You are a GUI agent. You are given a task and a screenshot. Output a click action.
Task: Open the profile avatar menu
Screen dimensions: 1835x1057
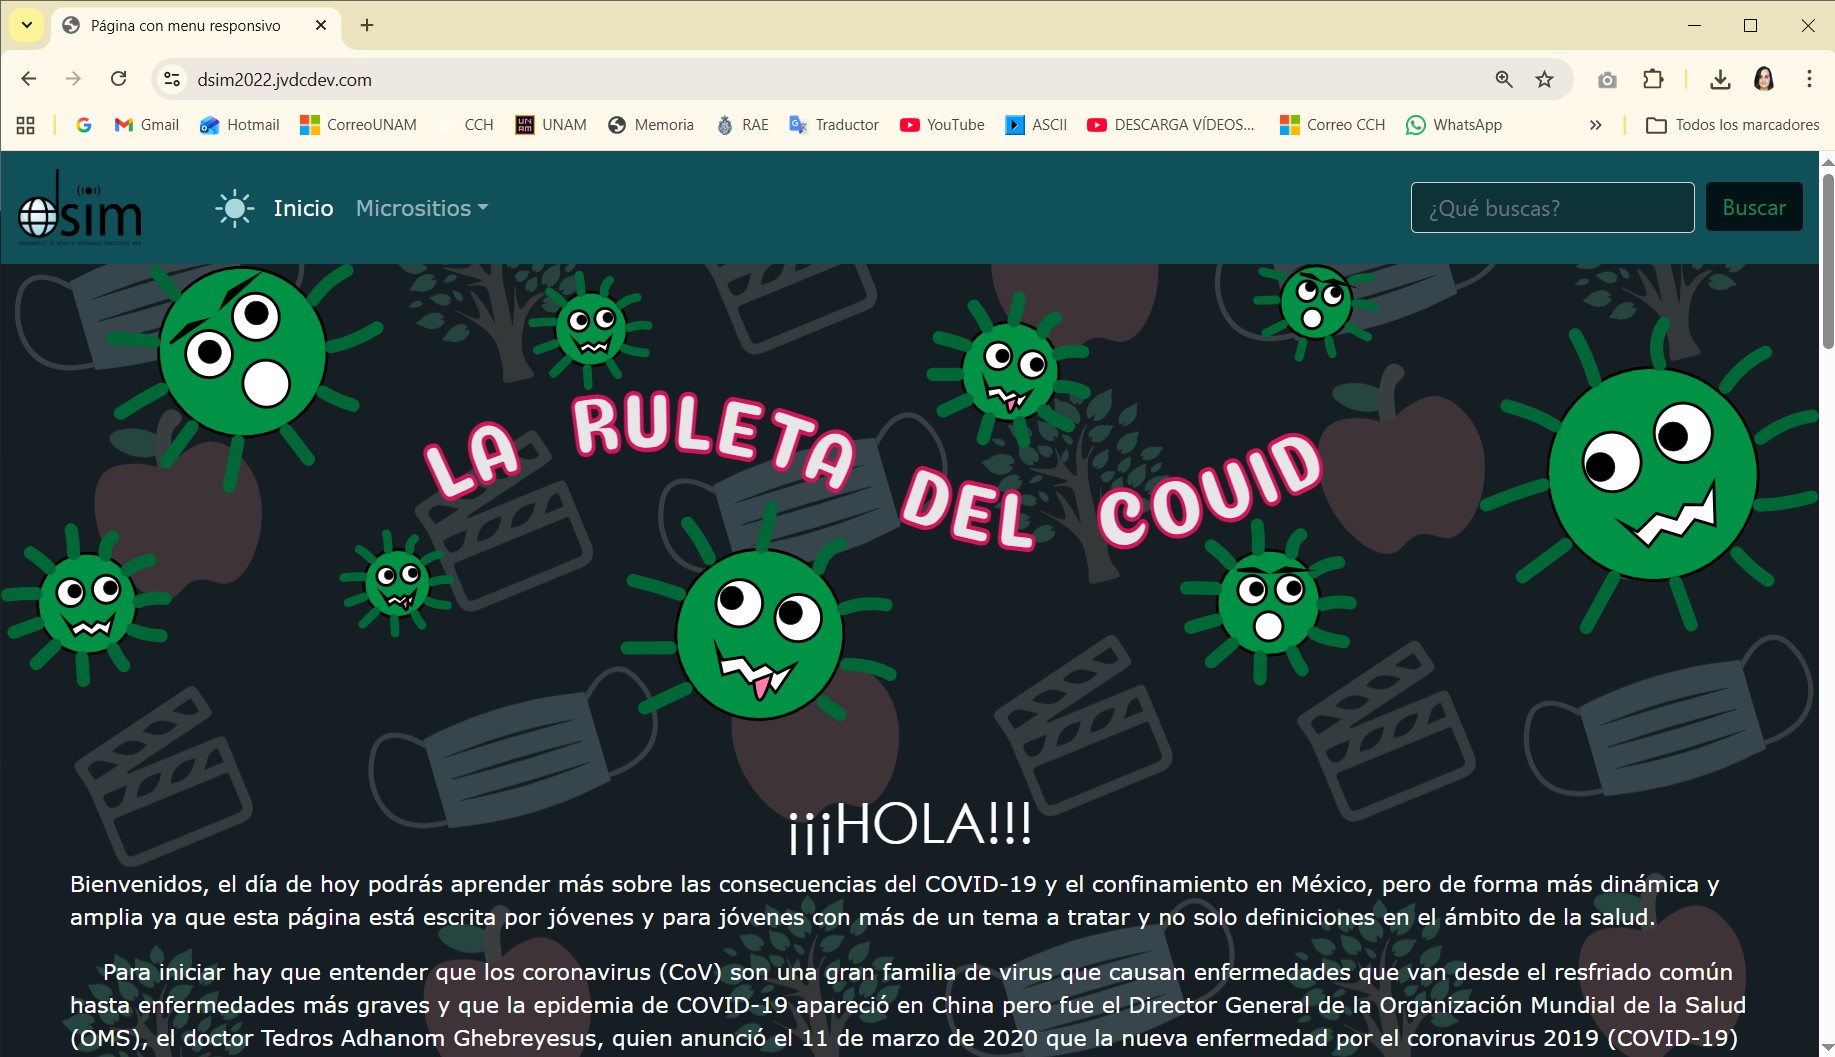(1764, 79)
